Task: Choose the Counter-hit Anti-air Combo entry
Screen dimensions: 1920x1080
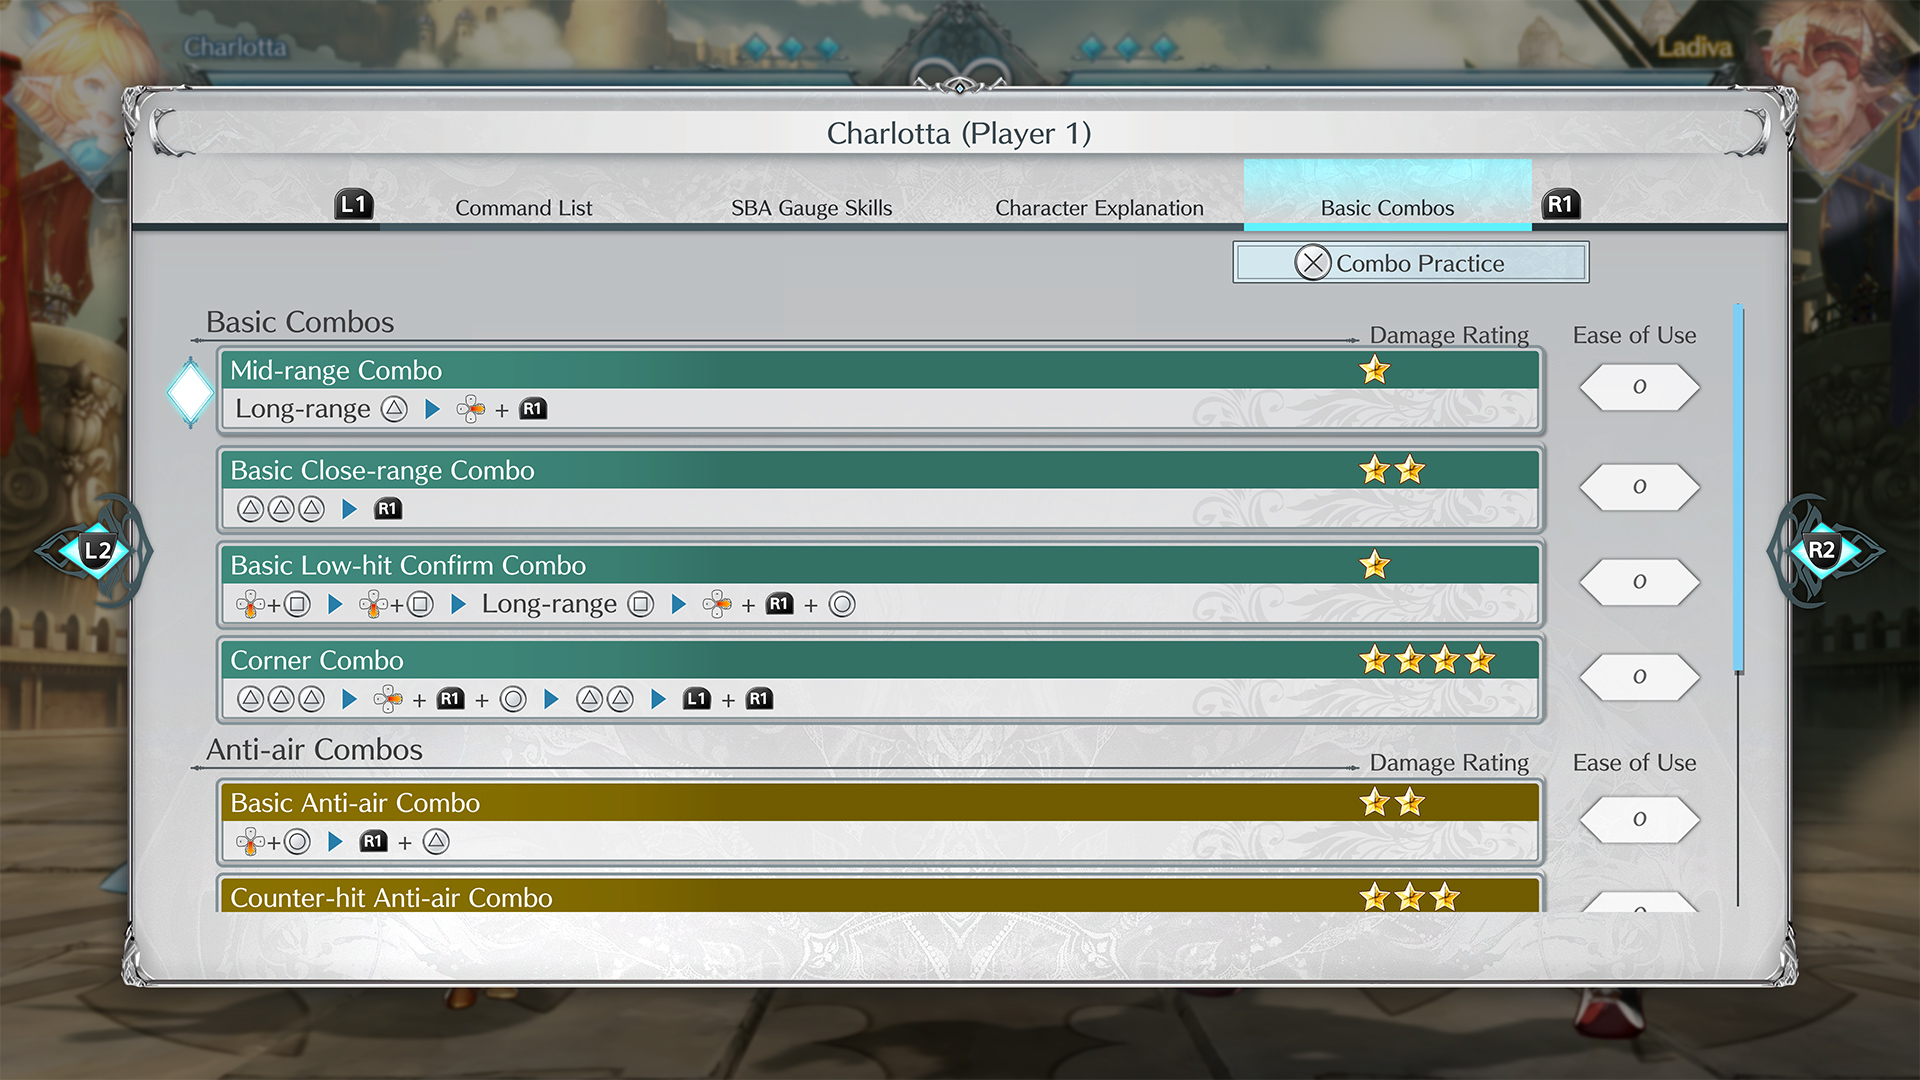Action: click(x=880, y=897)
